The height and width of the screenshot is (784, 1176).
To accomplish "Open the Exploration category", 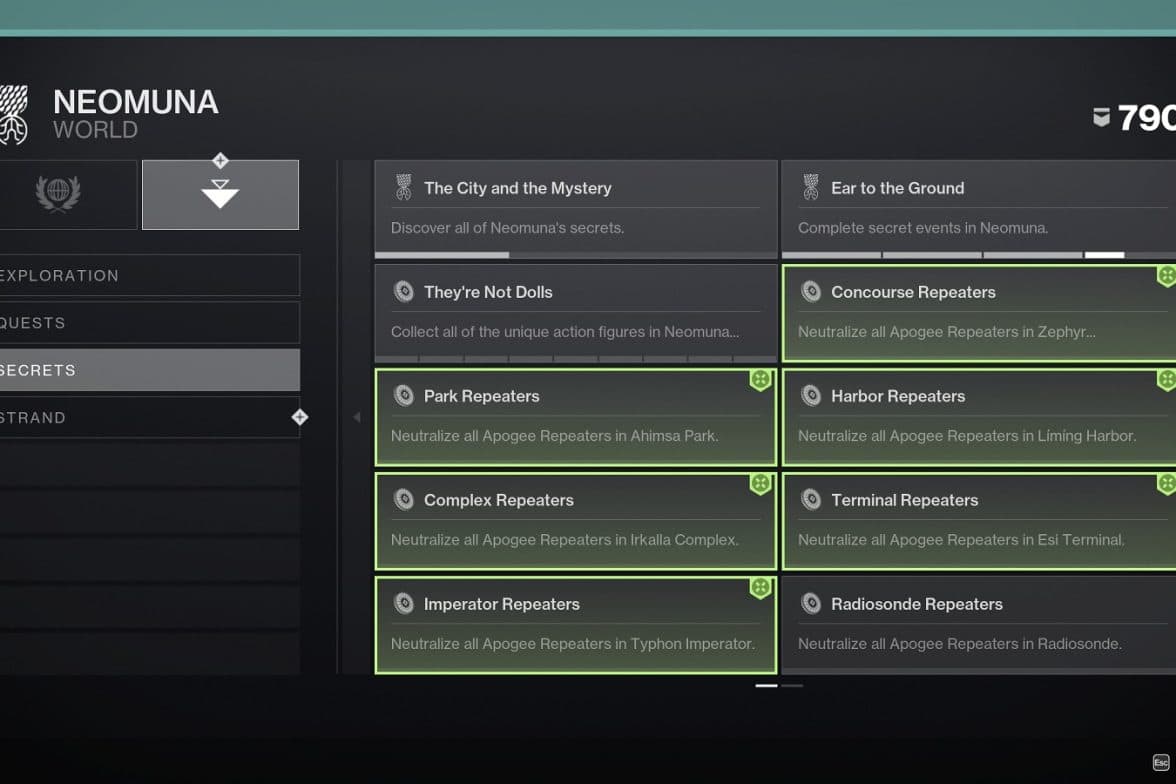I will [149, 275].
